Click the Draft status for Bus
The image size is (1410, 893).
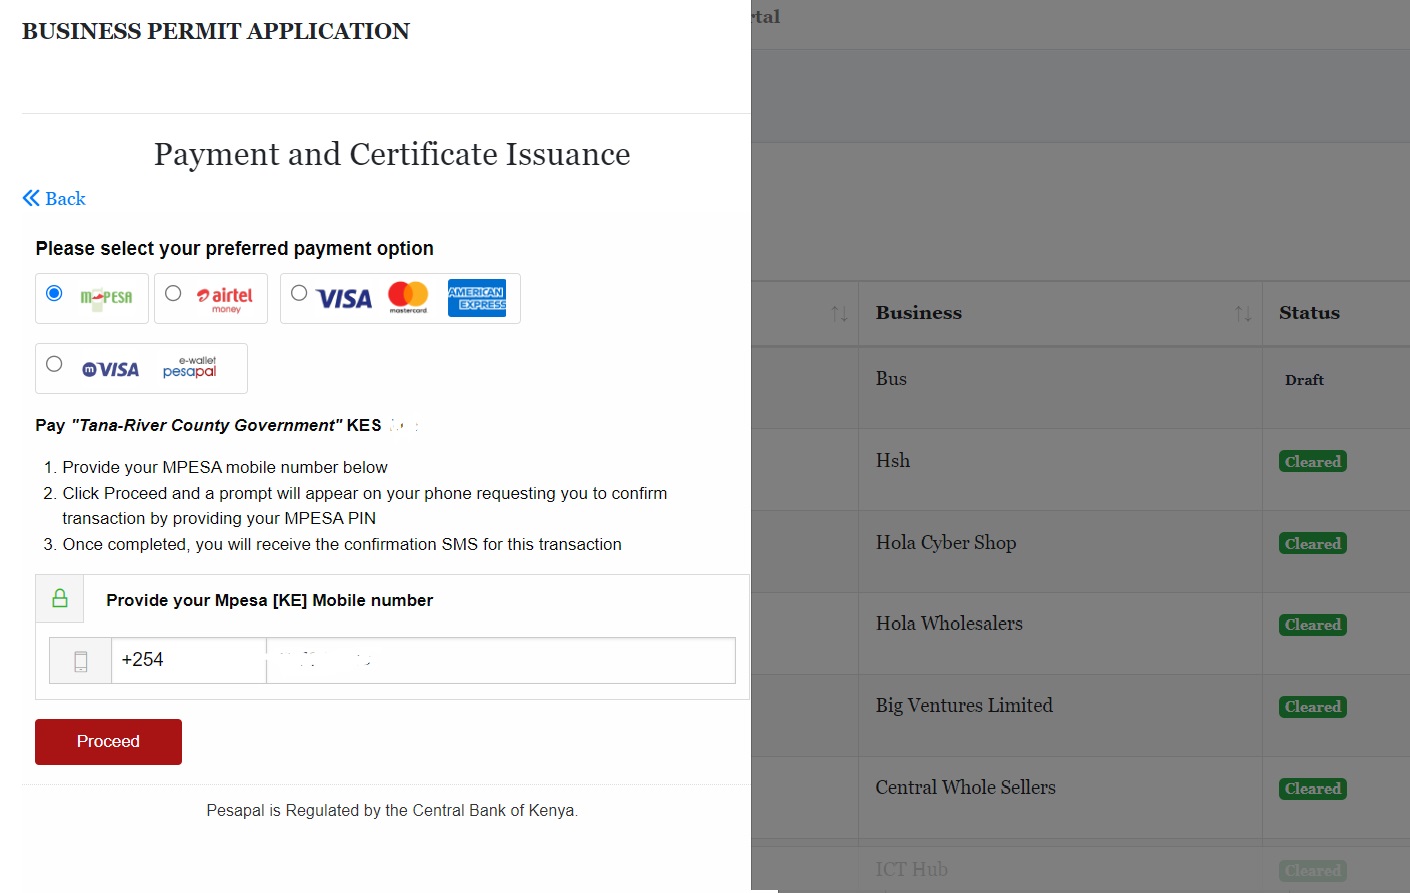click(1304, 380)
